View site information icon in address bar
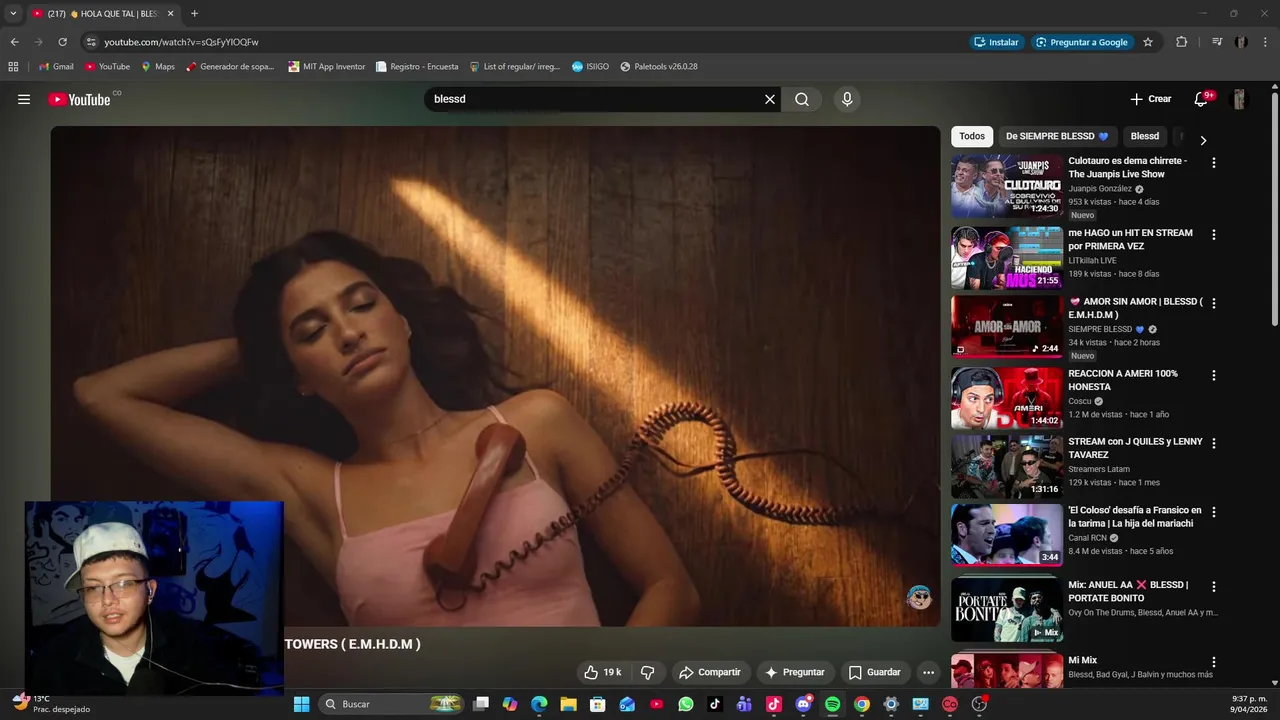The image size is (1280, 720). tap(91, 42)
